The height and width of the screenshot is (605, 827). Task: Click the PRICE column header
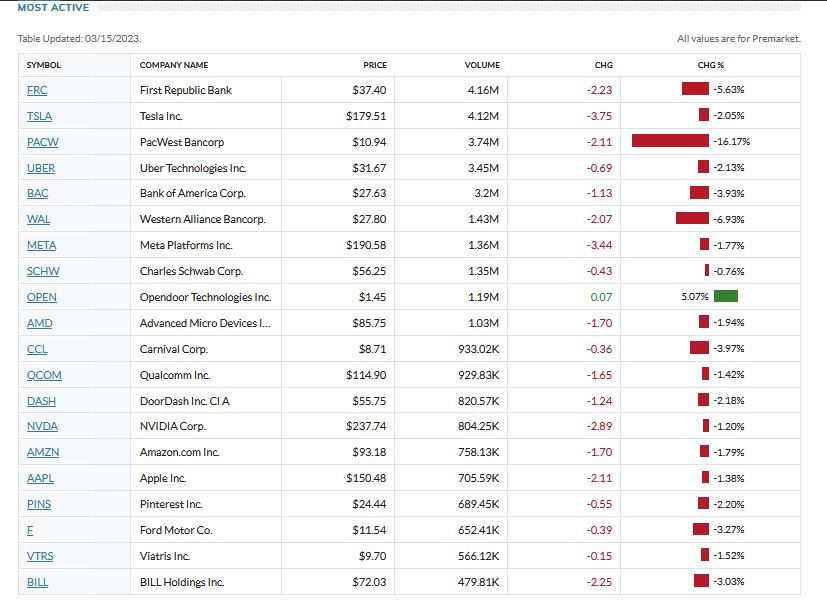tap(375, 65)
